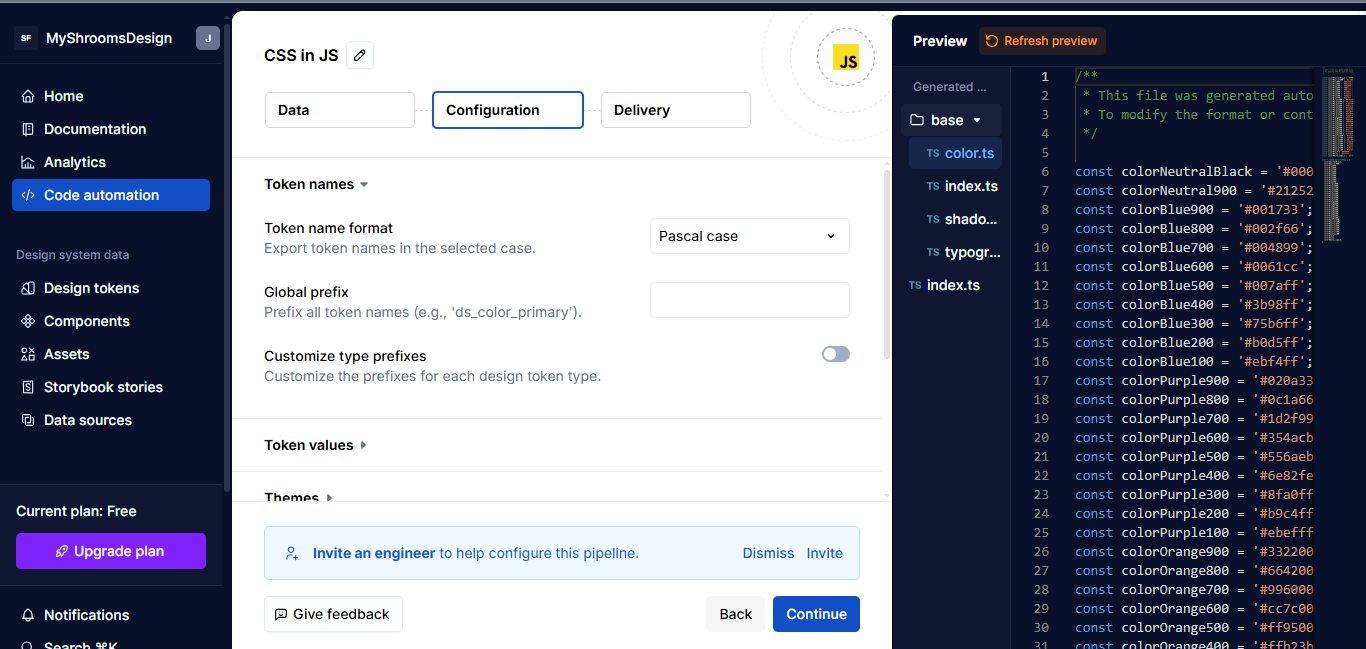
Task: Edit the pipeline name with the pencil icon
Action: [360, 55]
